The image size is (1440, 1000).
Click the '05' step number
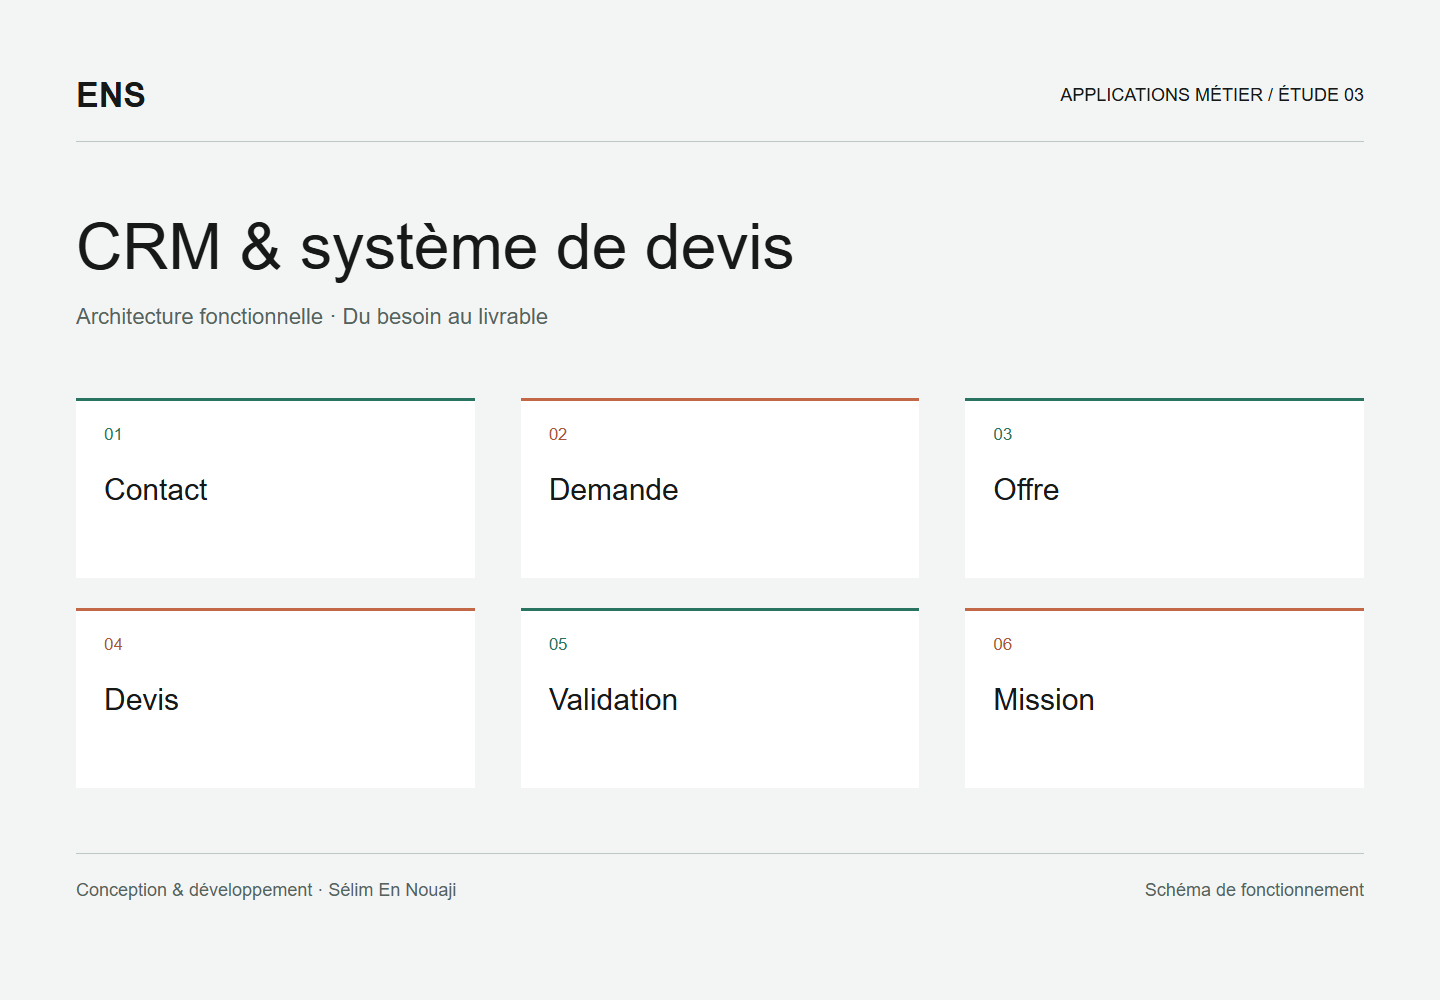(558, 645)
